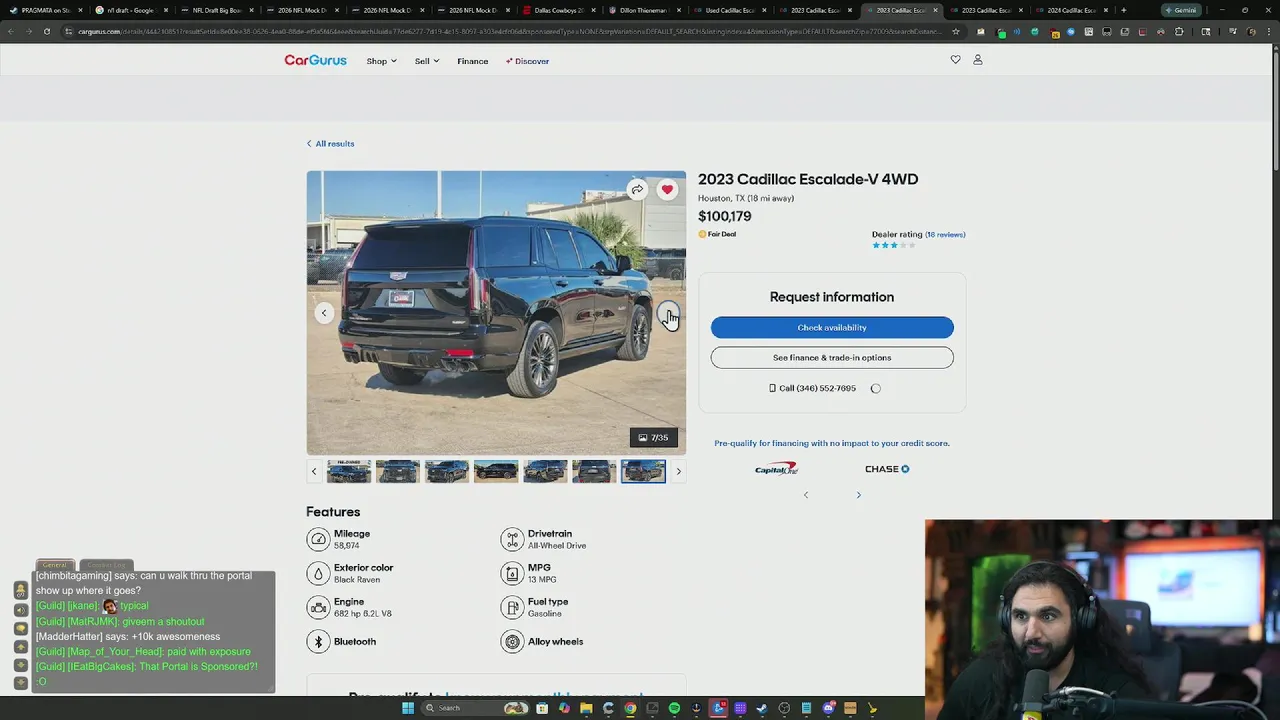Return to All results
Screen dimensions: 1280x720
click(330, 144)
